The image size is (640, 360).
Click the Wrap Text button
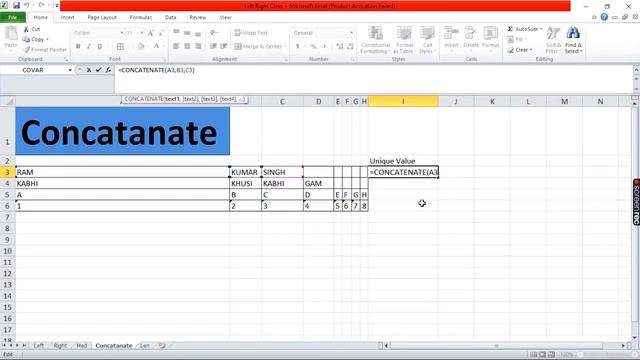(251, 33)
